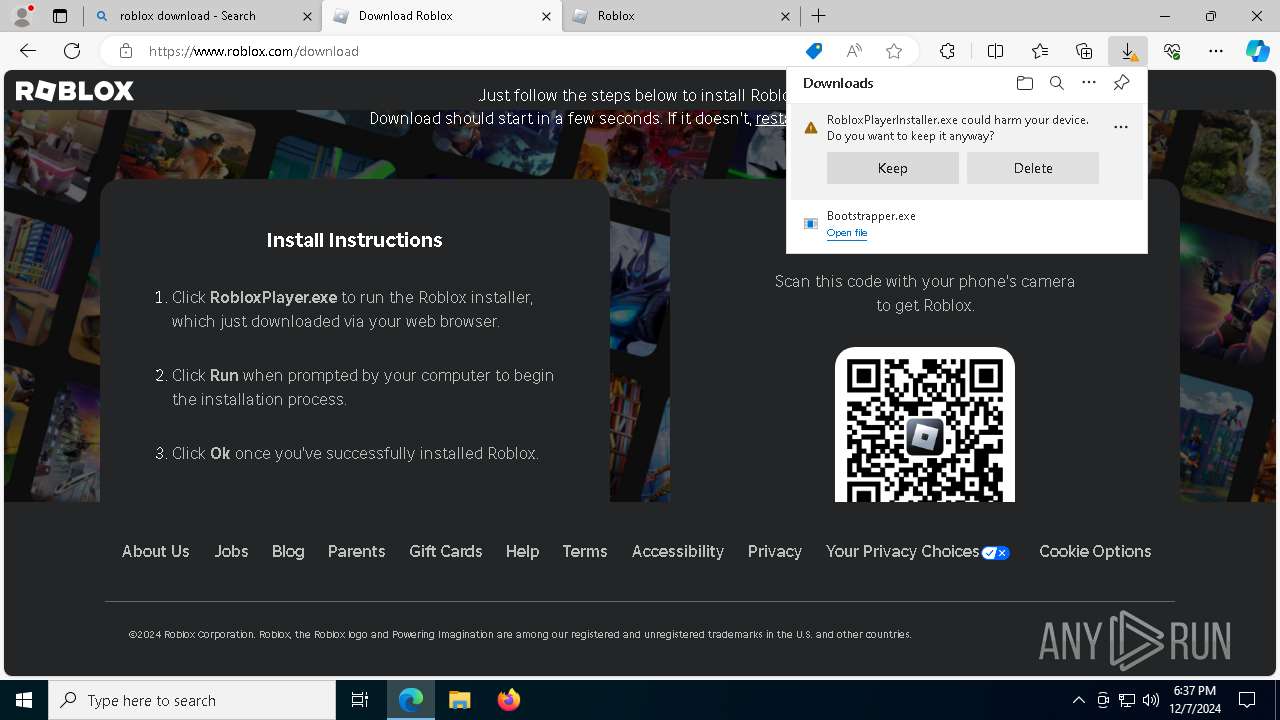1280x720 pixels.
Task: Open Your Privacy Choices link
Action: [918, 551]
